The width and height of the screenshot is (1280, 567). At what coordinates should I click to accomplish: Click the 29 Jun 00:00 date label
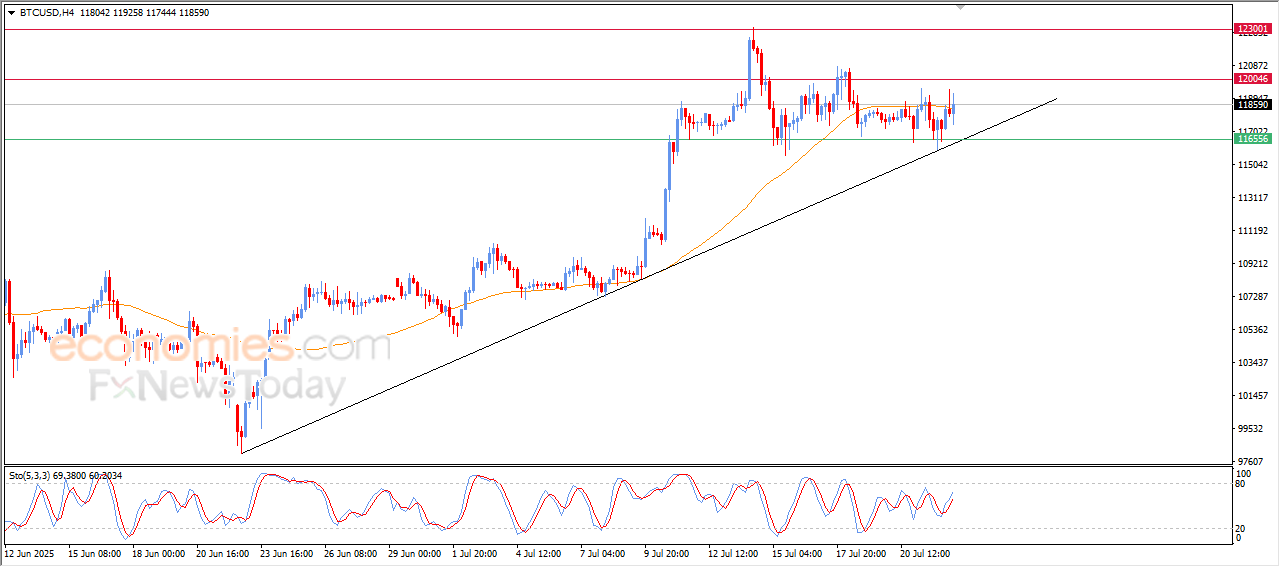pyautogui.click(x=415, y=552)
